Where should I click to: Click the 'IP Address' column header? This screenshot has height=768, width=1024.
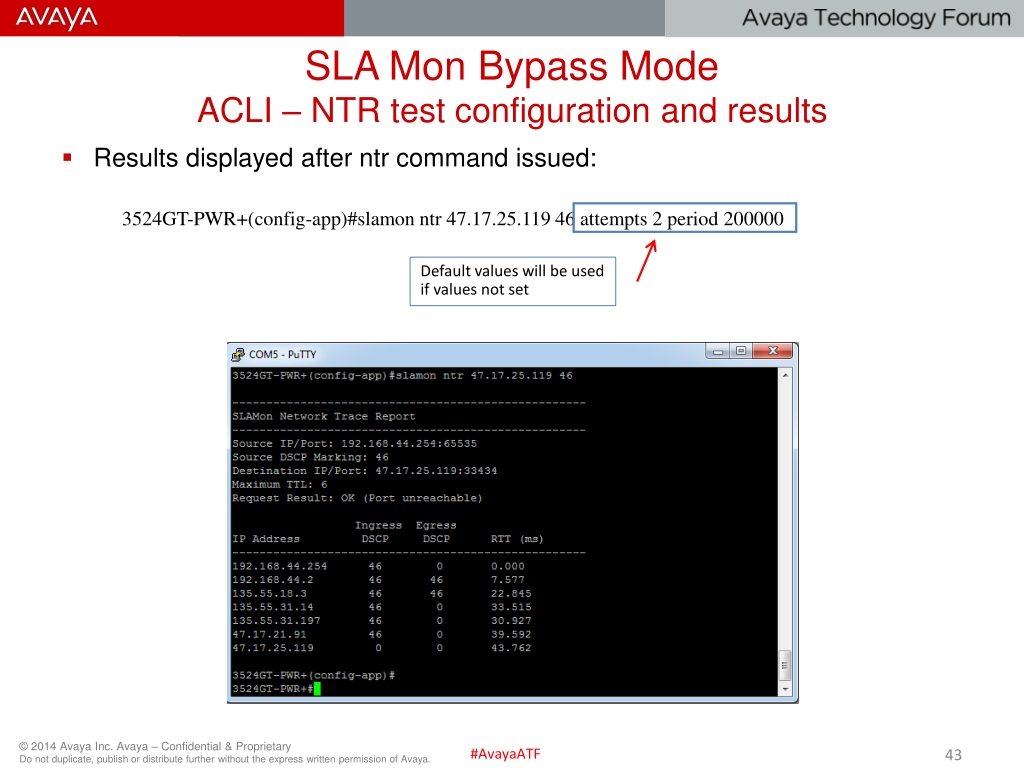point(266,539)
